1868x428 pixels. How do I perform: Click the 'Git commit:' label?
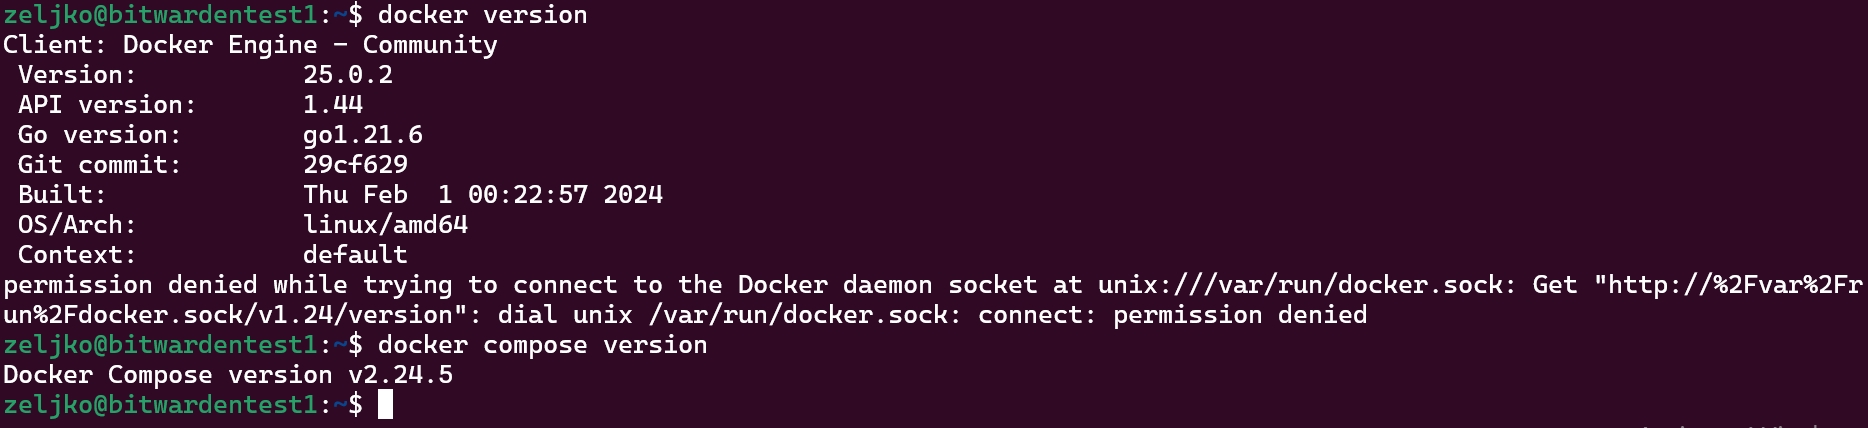coord(100,165)
